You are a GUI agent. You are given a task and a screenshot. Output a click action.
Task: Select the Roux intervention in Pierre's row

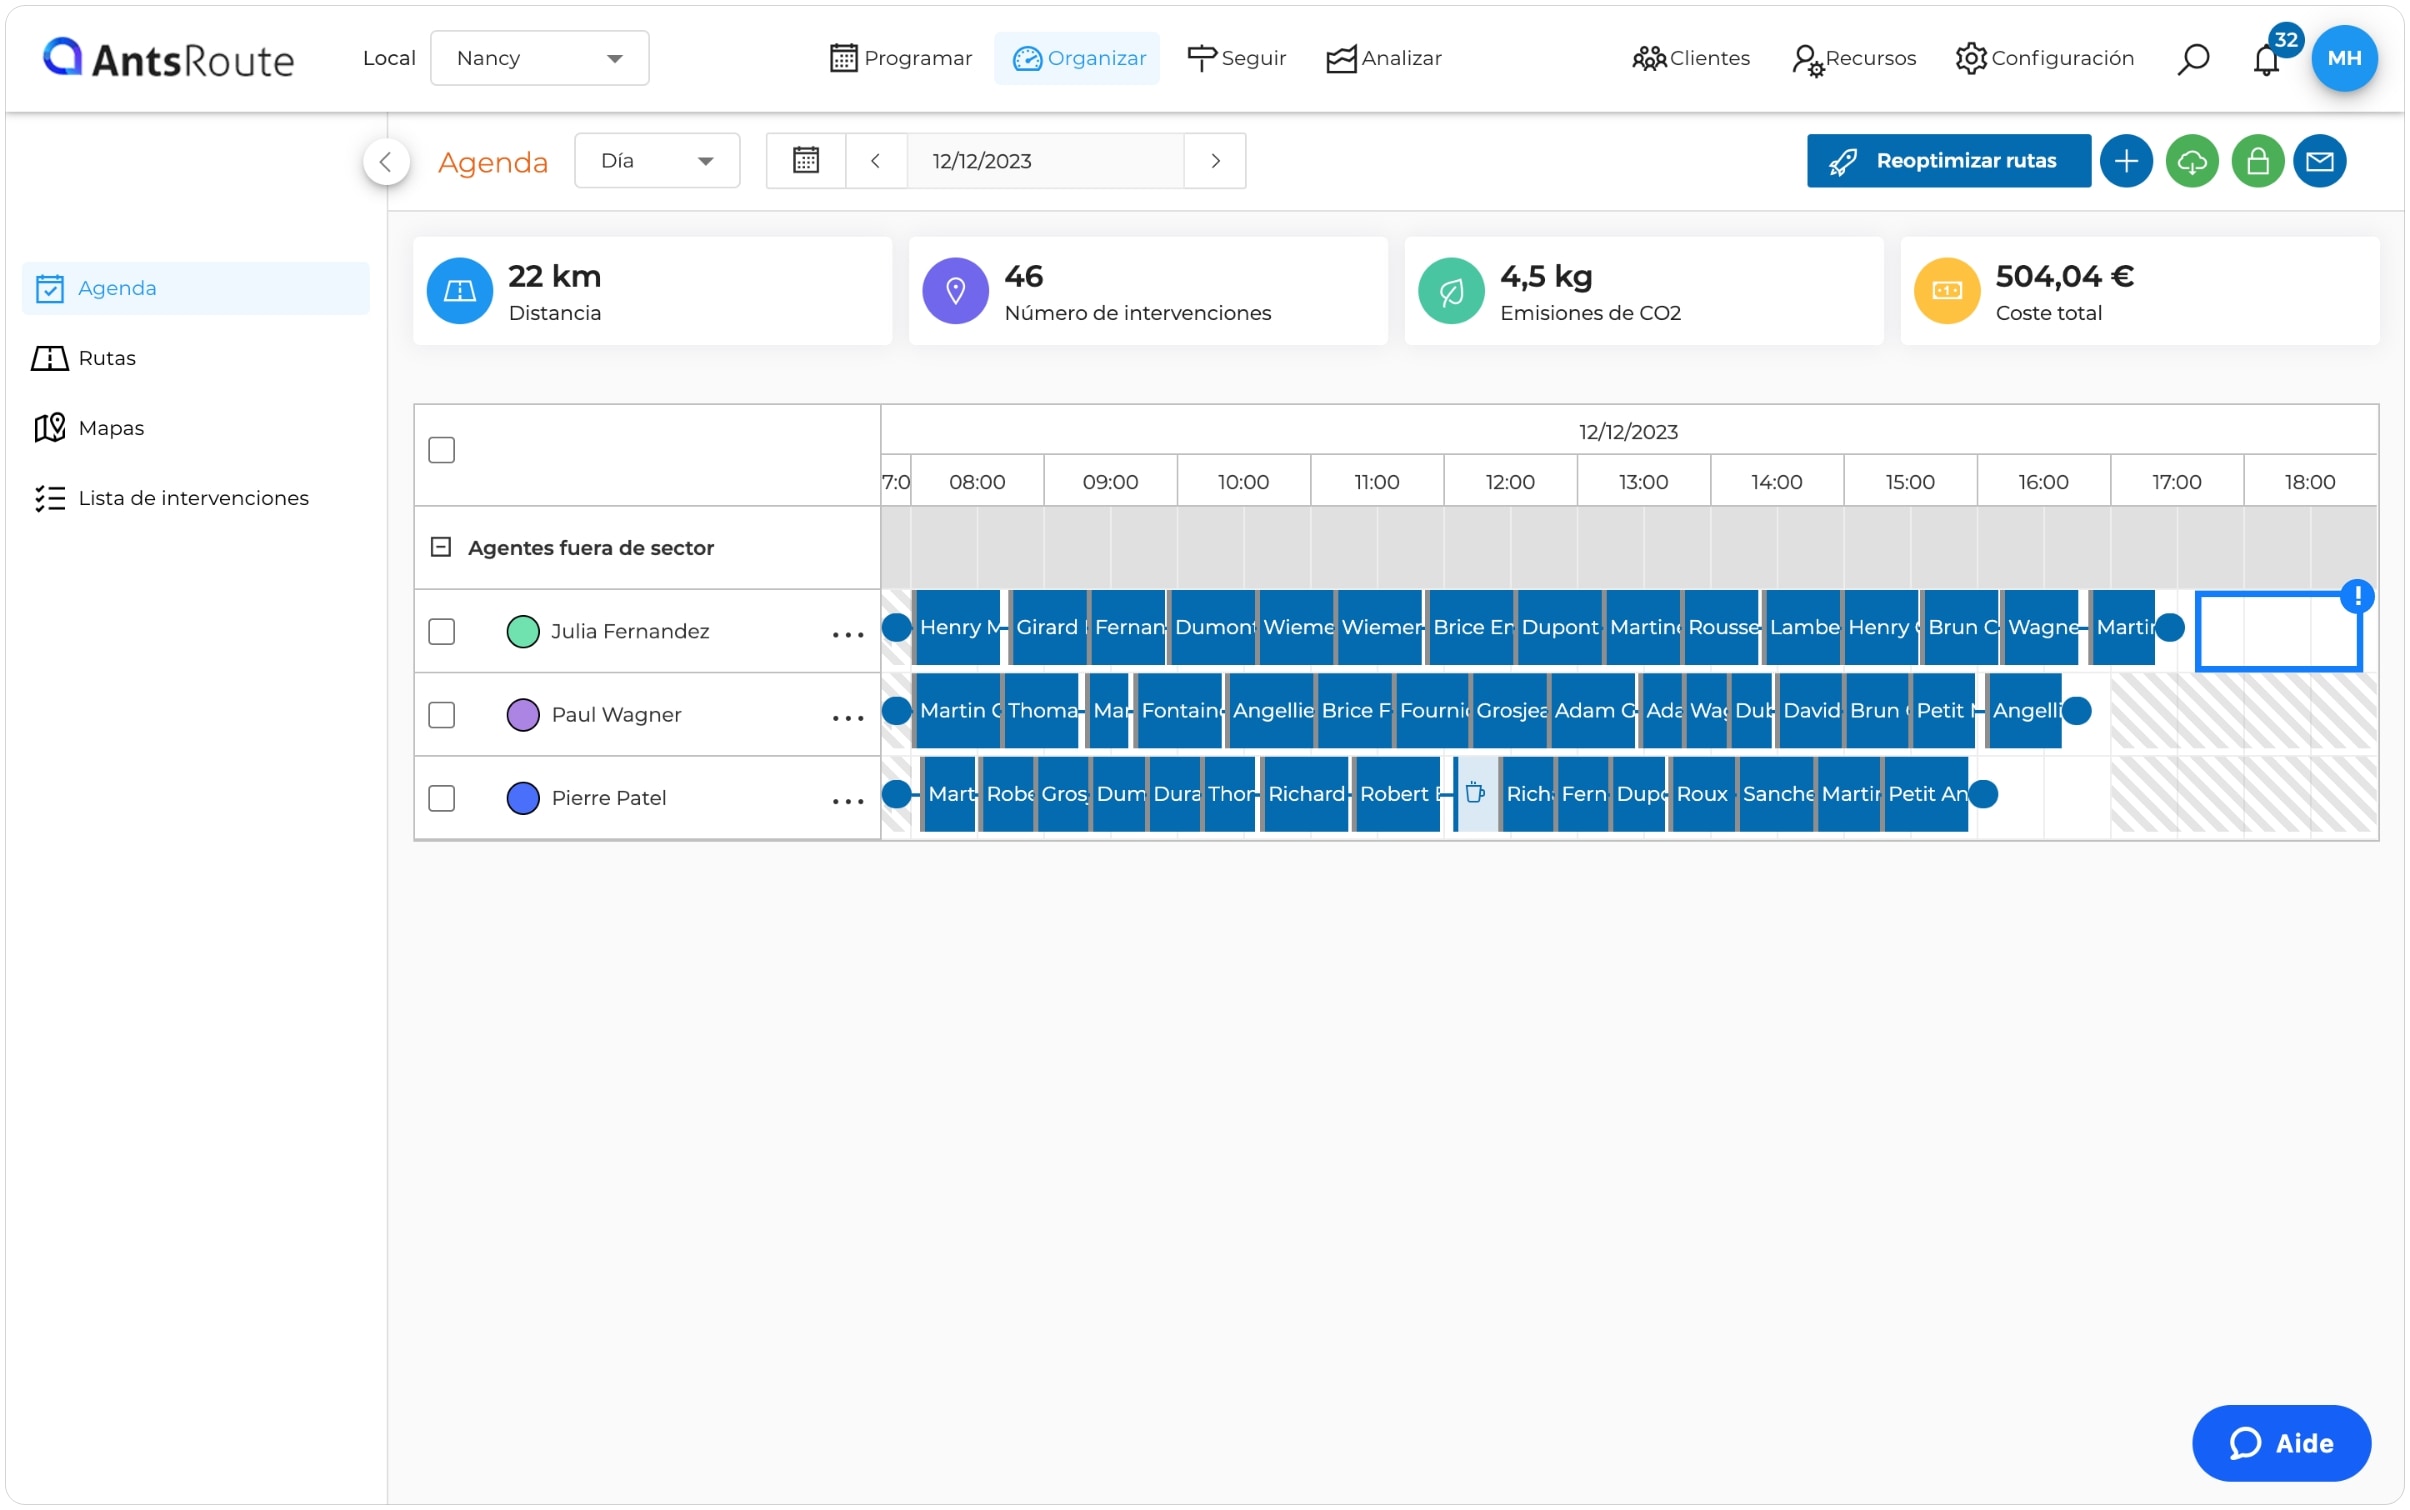pyautogui.click(x=1703, y=794)
